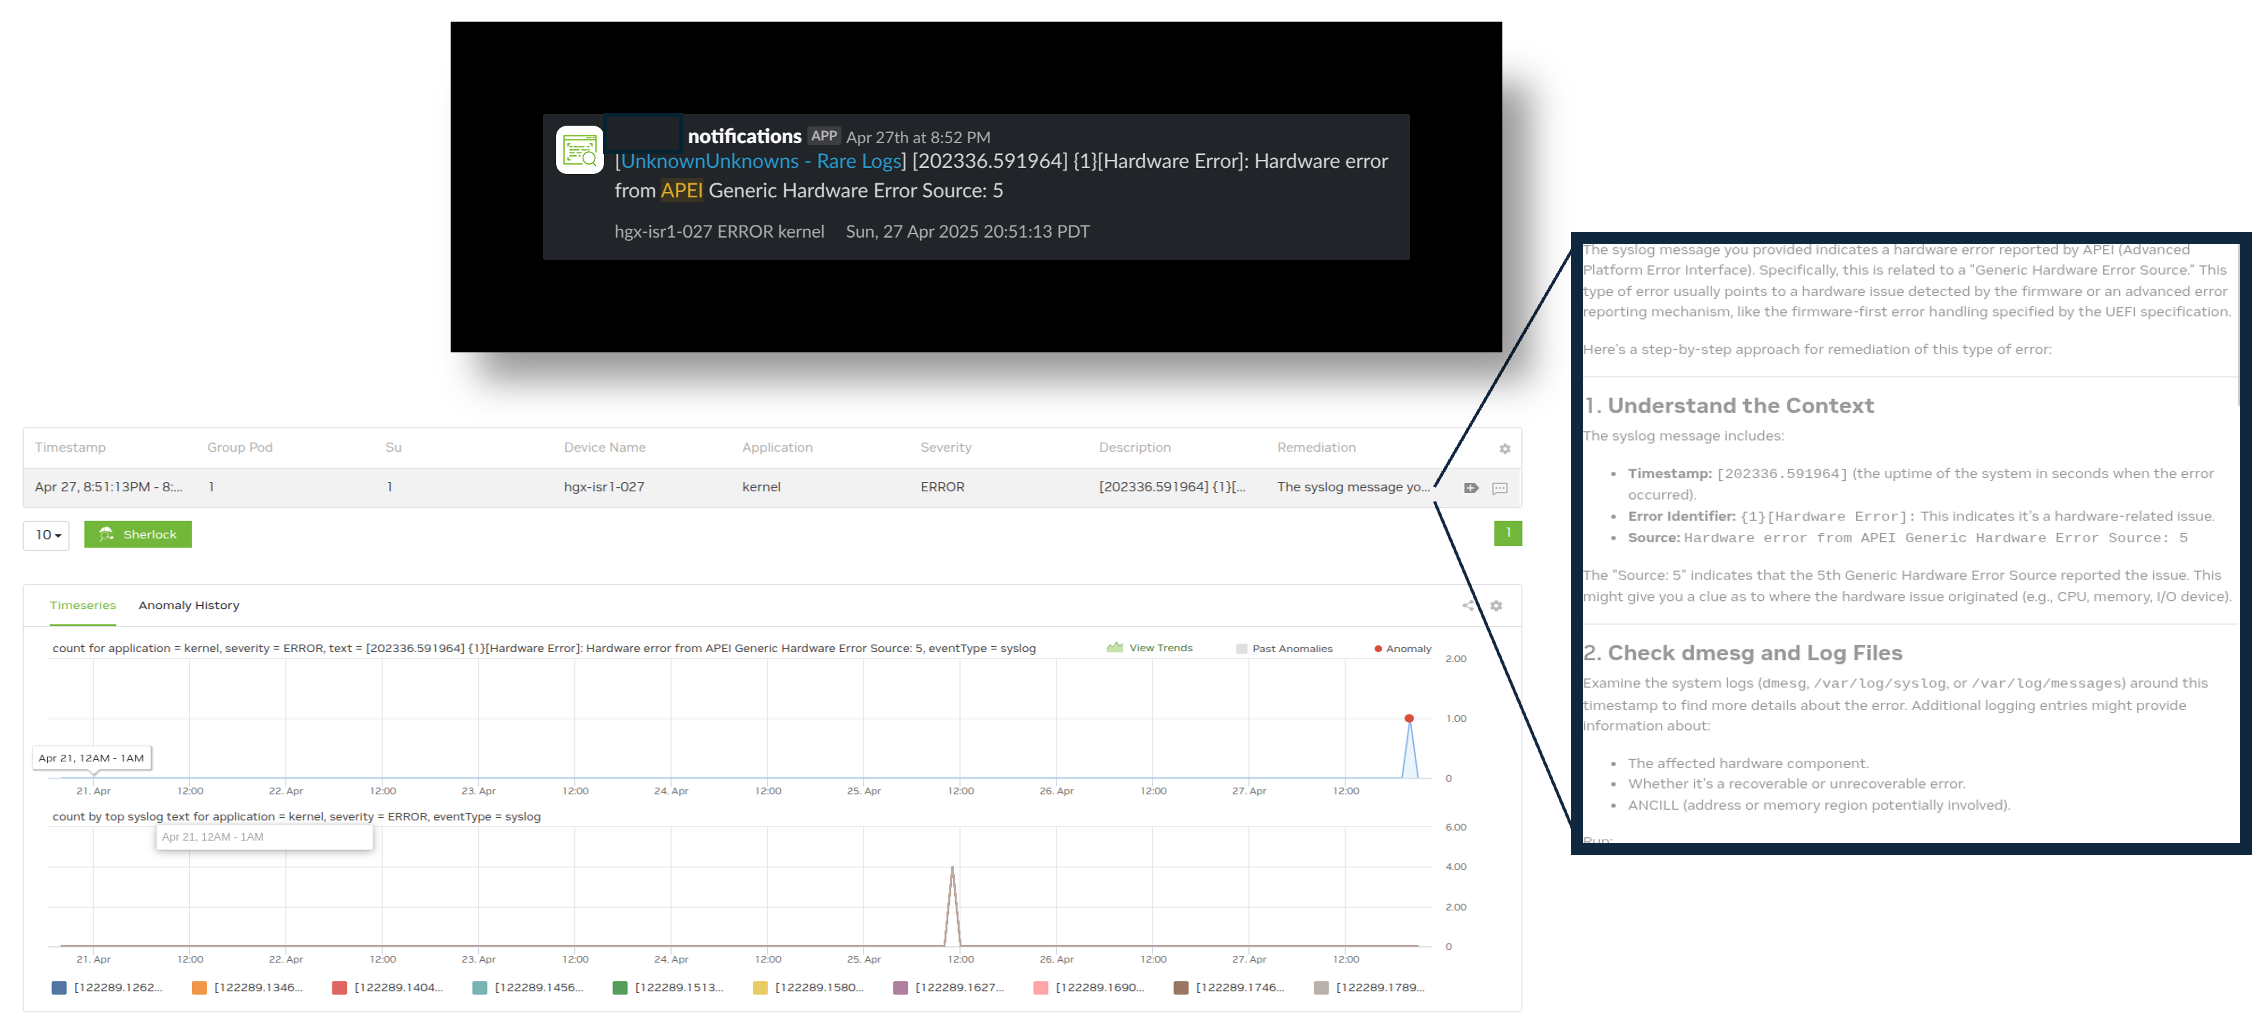The image size is (2266, 1031).
Task: Click the Apr 27, 8:51:13PM timestamp cell
Action: click(x=108, y=487)
